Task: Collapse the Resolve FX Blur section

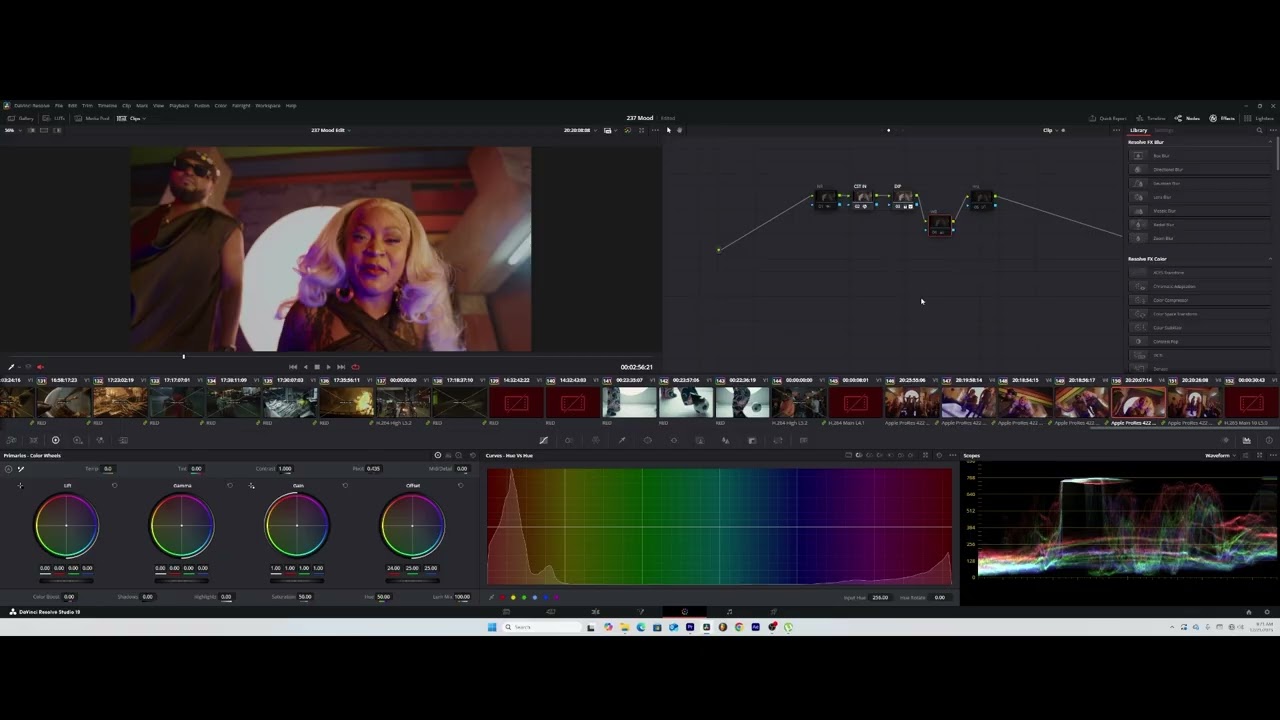Action: [1270, 142]
